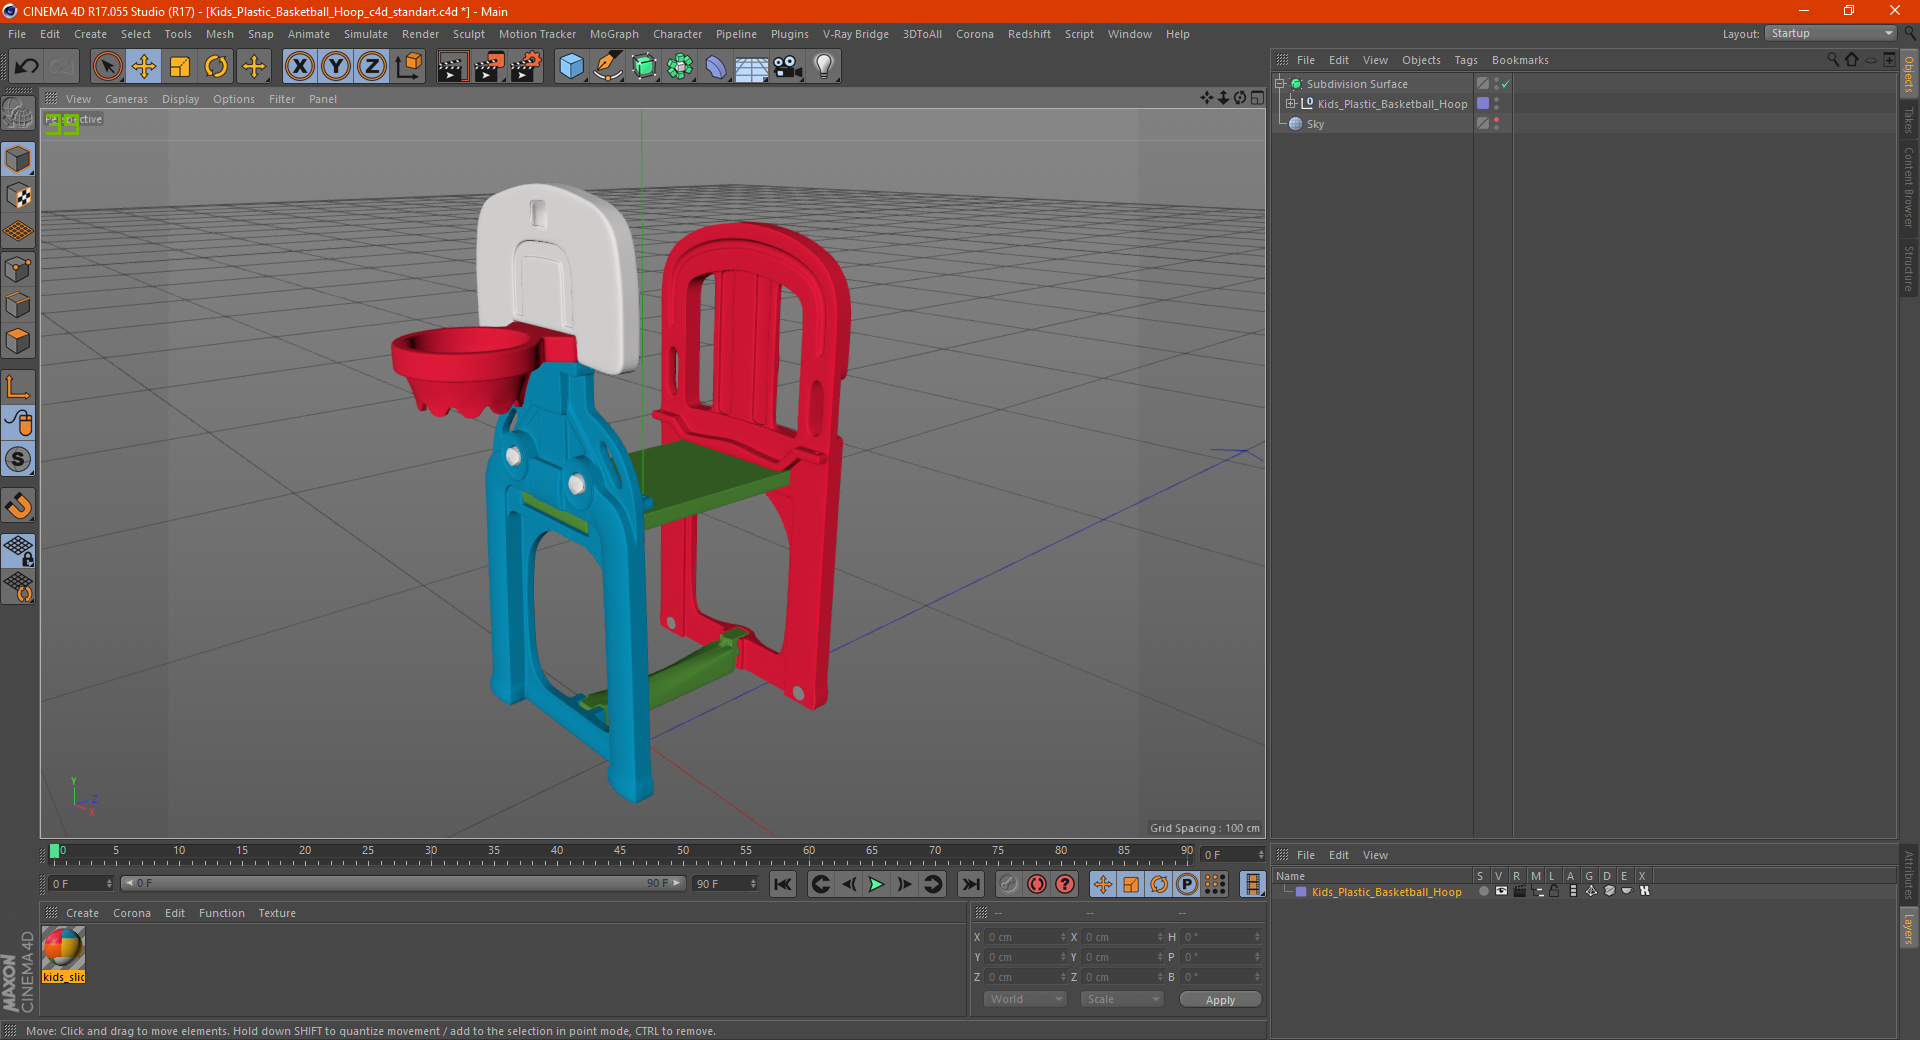Switch to Edges mode
The image size is (1920, 1040).
click(x=18, y=305)
